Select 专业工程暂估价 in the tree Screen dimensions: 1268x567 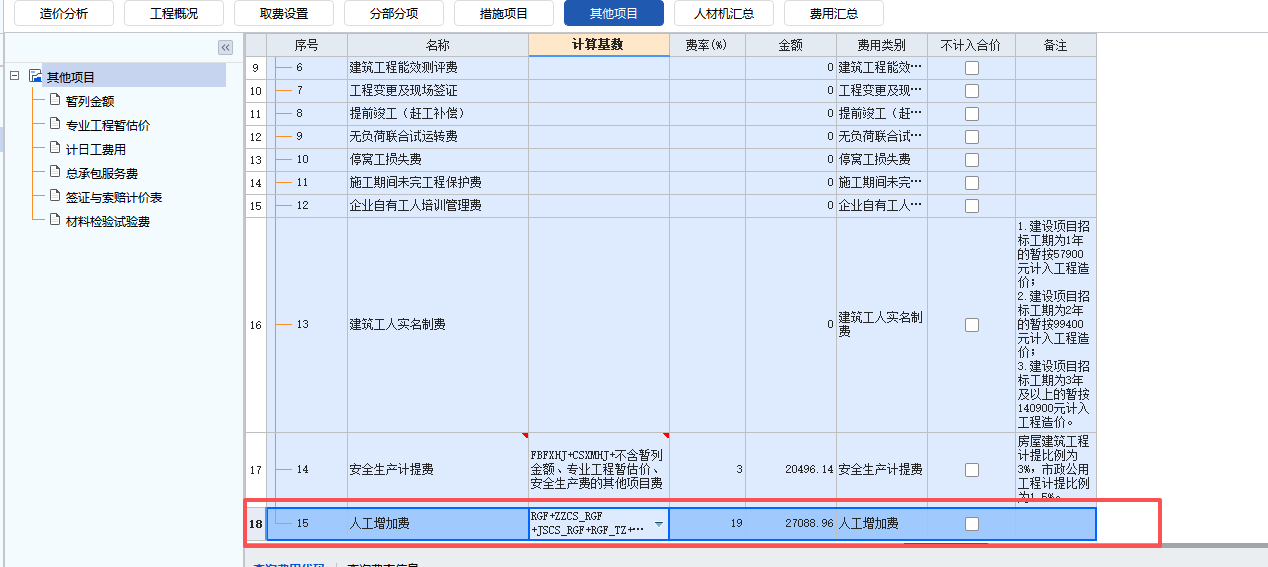[108, 125]
